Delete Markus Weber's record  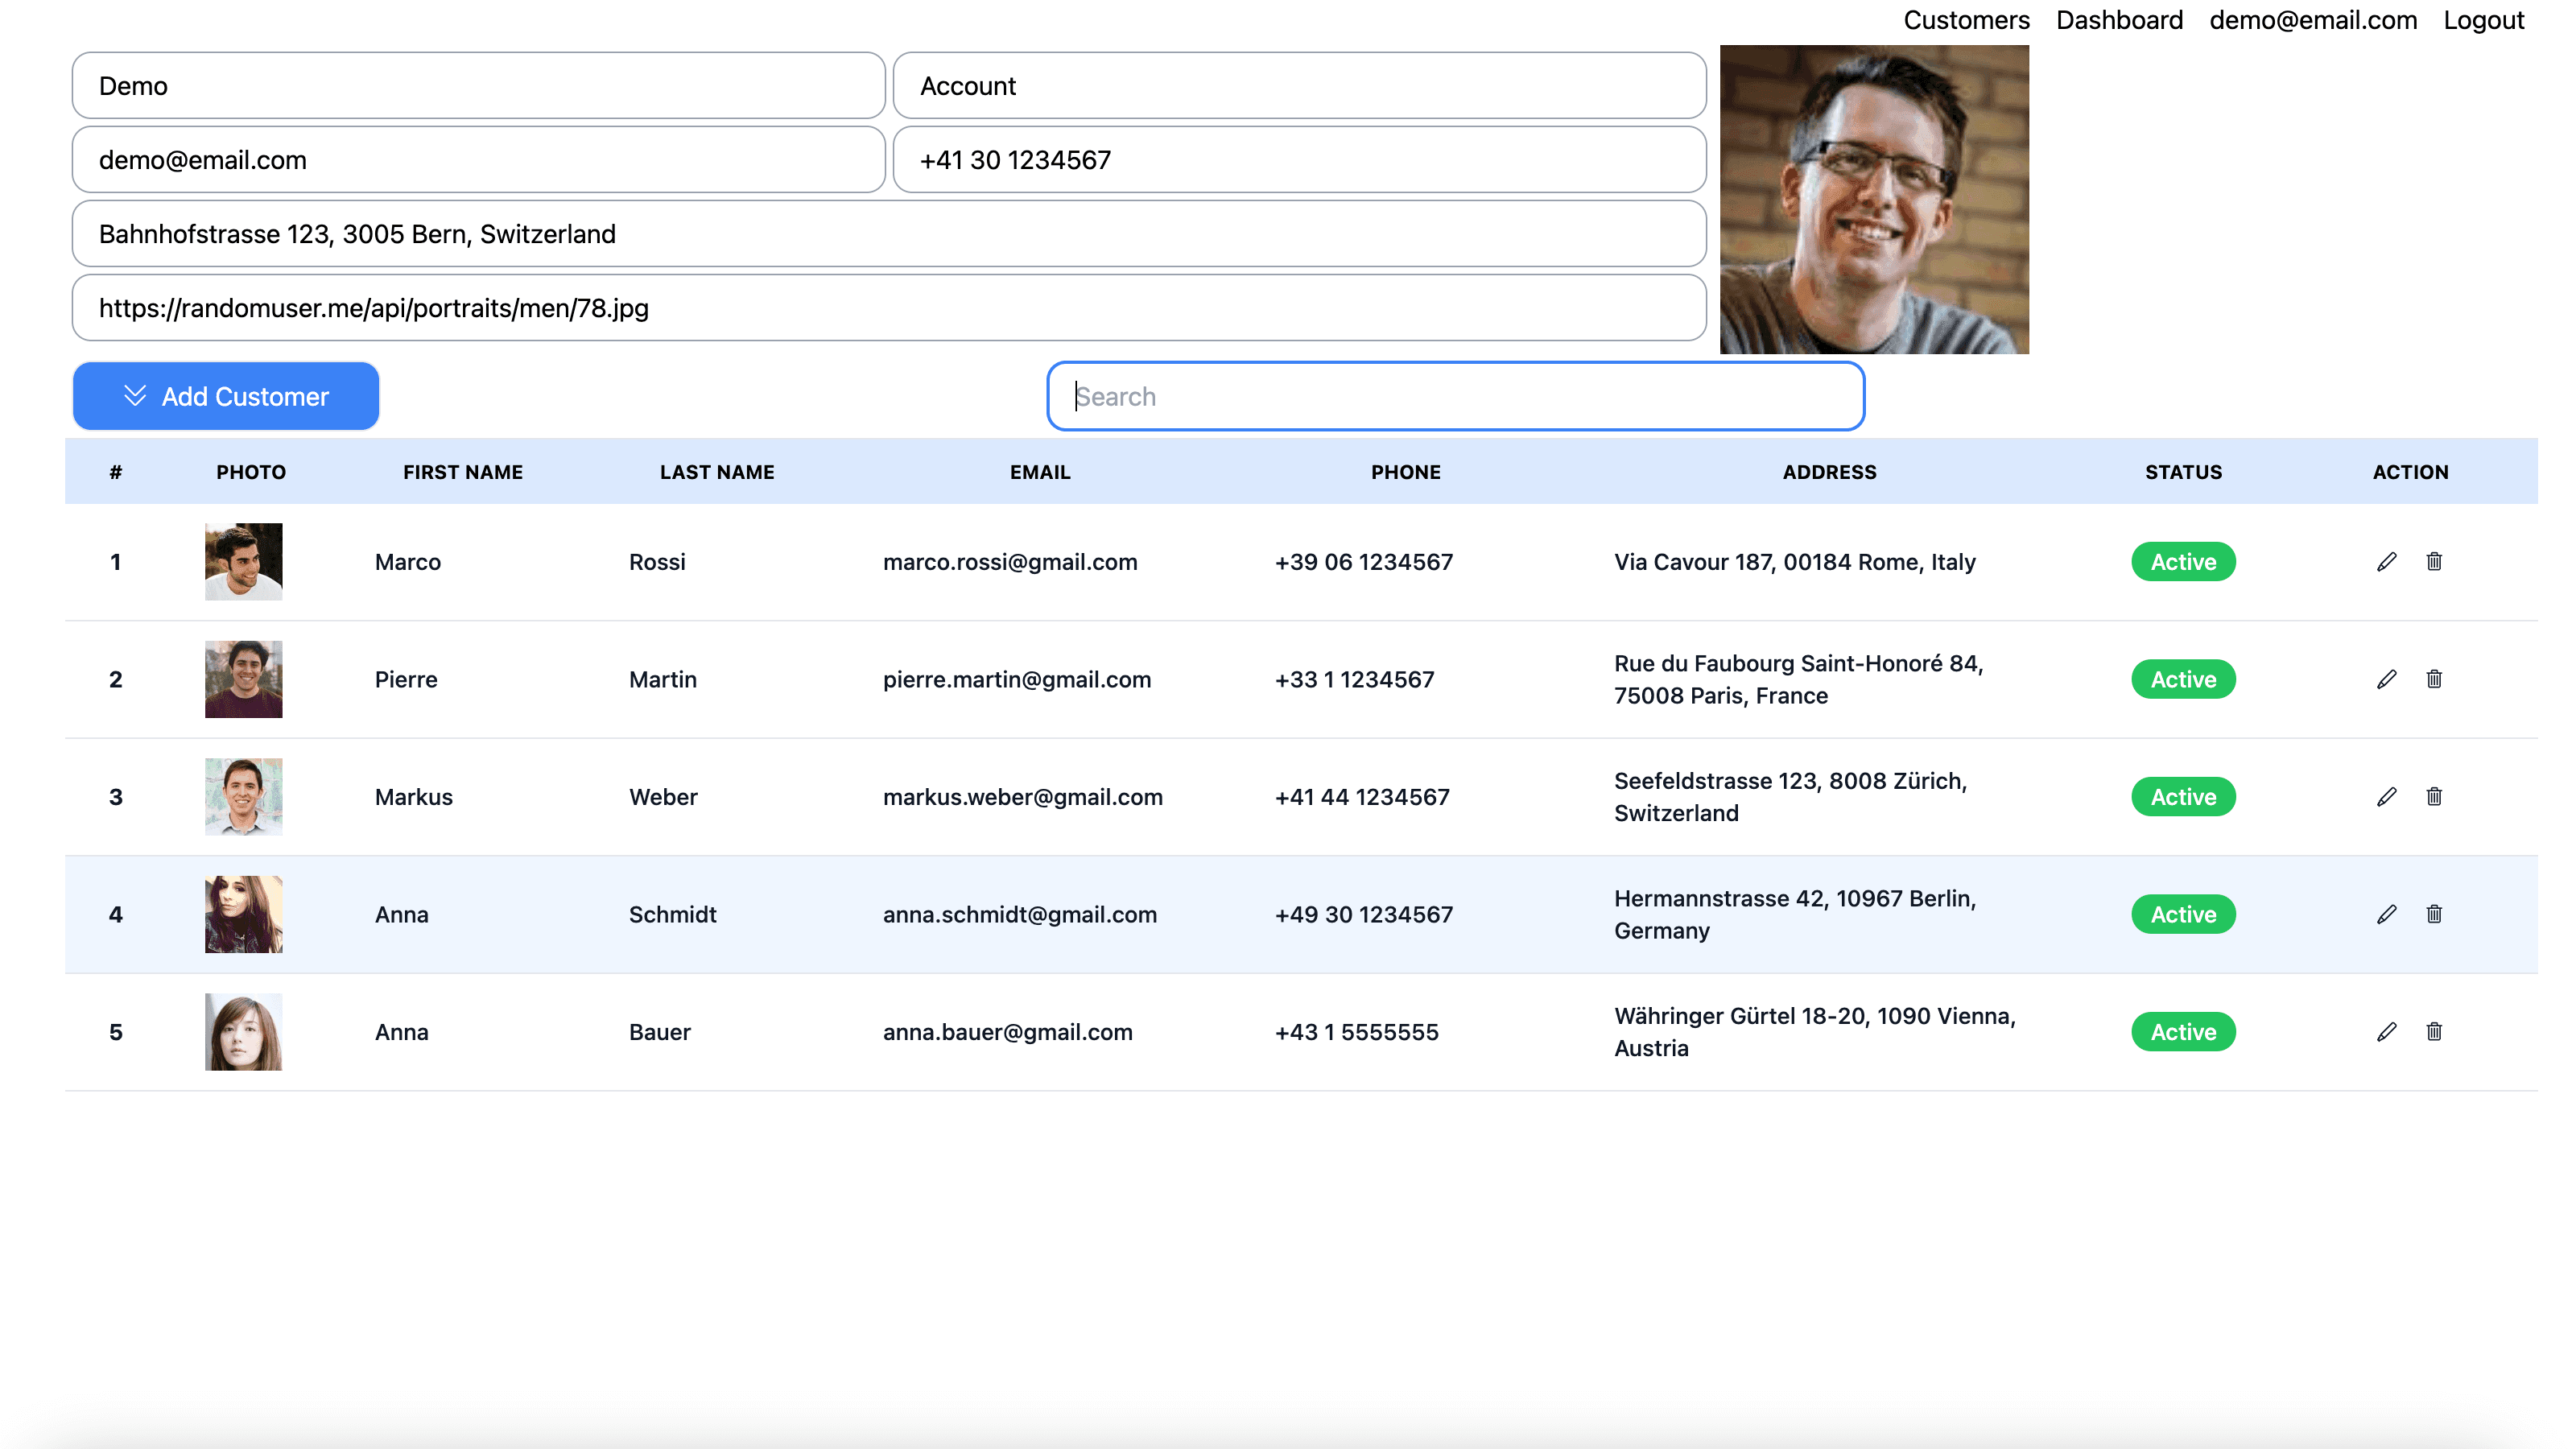point(2435,796)
